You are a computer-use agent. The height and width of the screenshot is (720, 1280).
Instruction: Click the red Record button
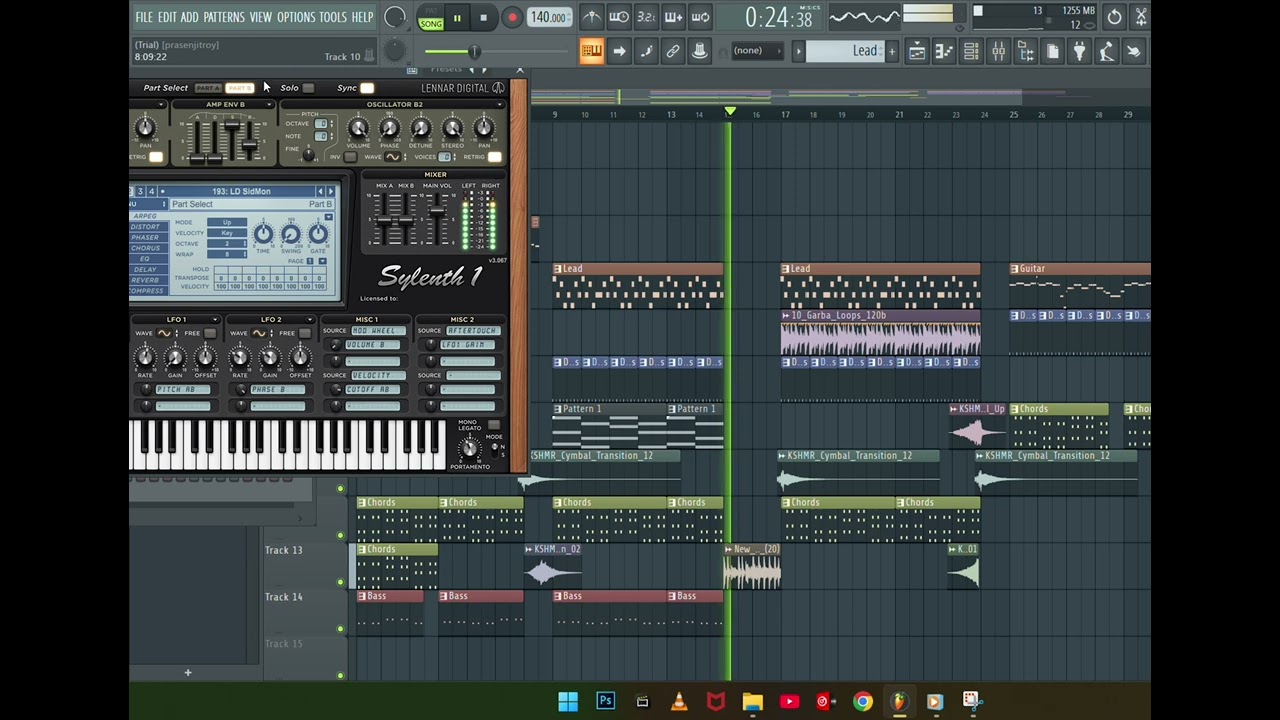click(511, 18)
